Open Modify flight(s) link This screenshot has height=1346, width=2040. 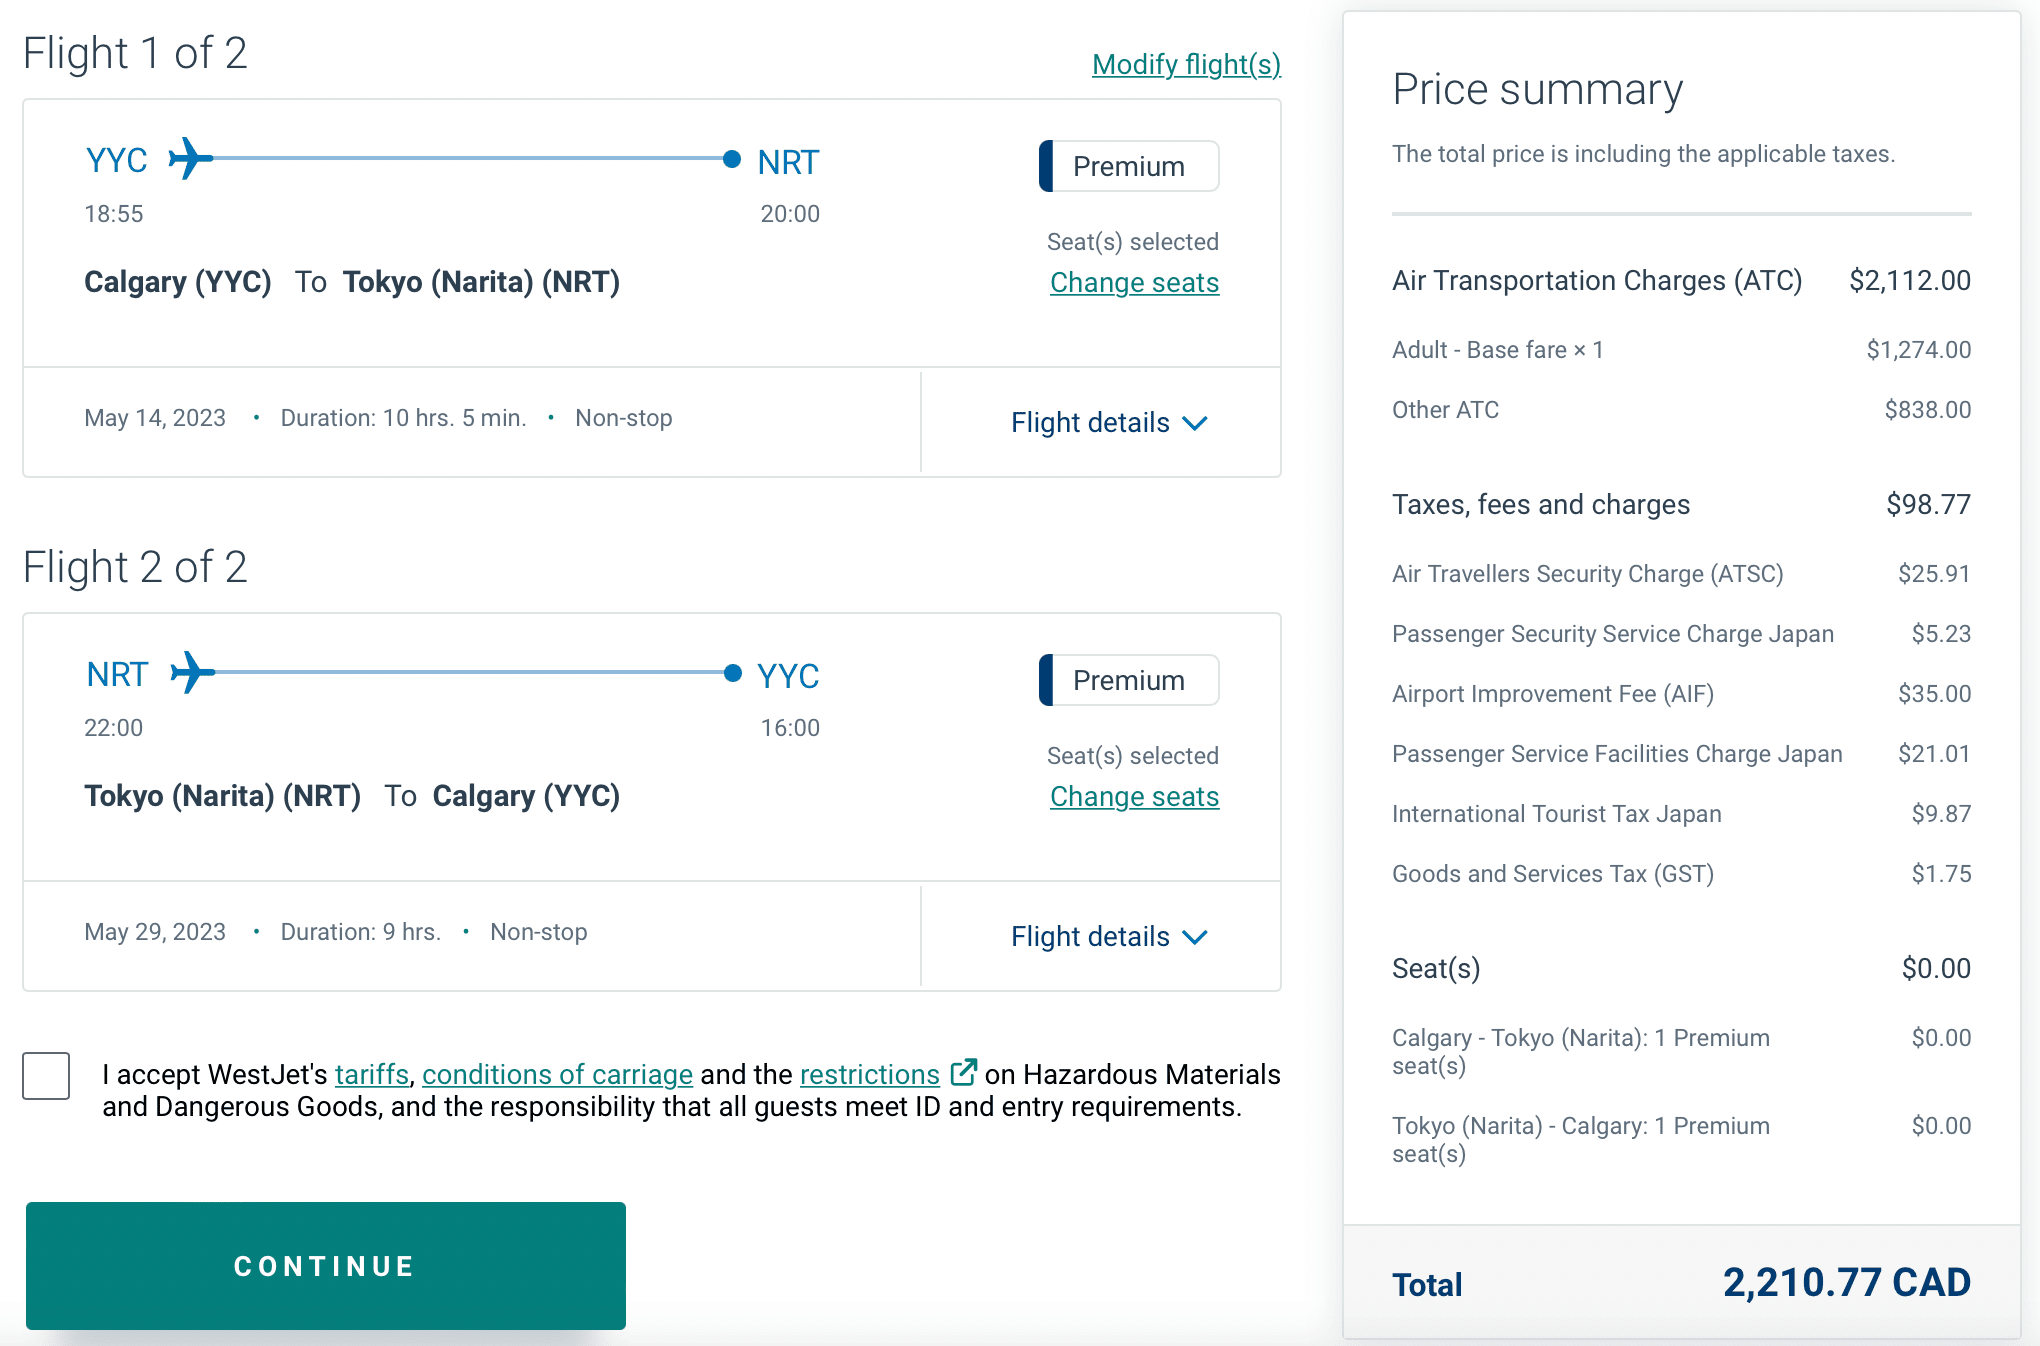pos(1186,64)
